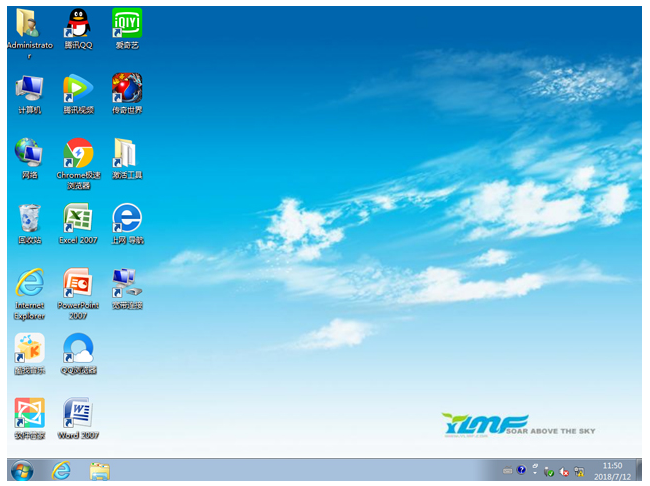The height and width of the screenshot is (486, 650).
Task: Click the taskbar clock showing 11:50
Action: tap(612, 470)
